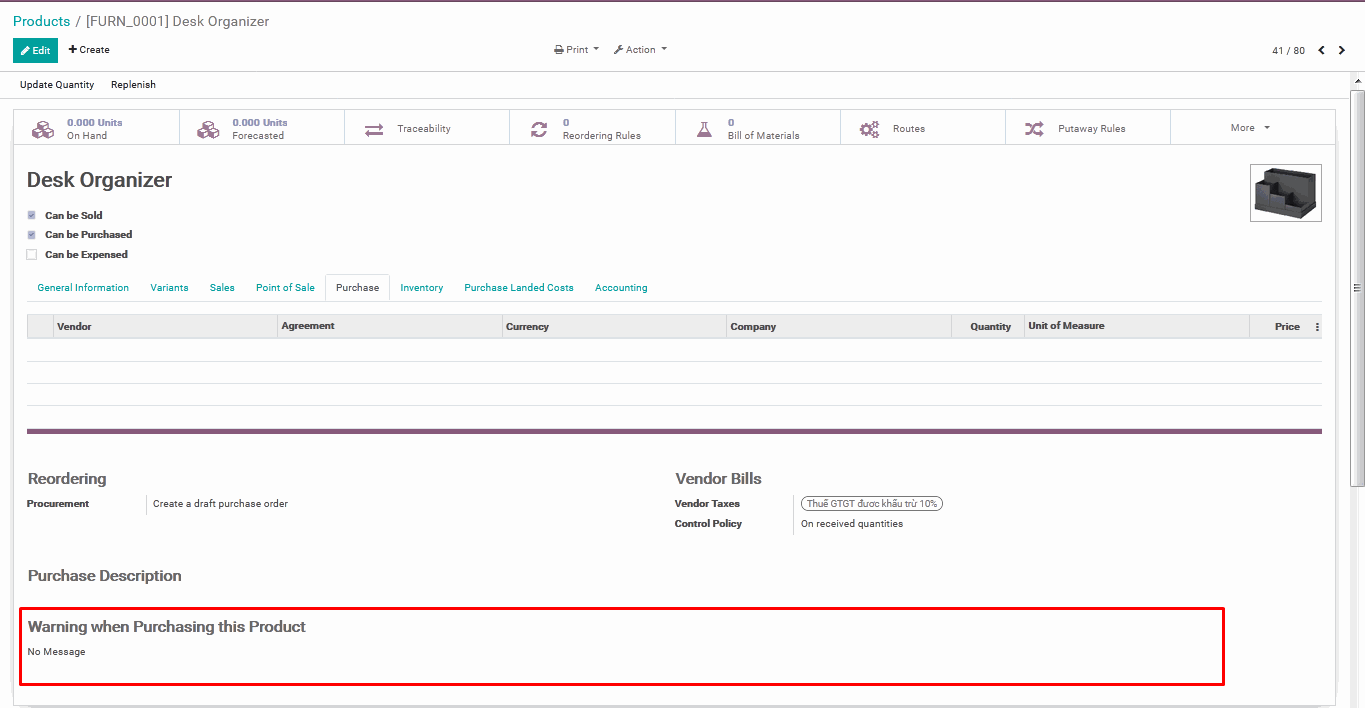Navigate to Products breadcrumb link
The image size is (1365, 708).
click(41, 21)
